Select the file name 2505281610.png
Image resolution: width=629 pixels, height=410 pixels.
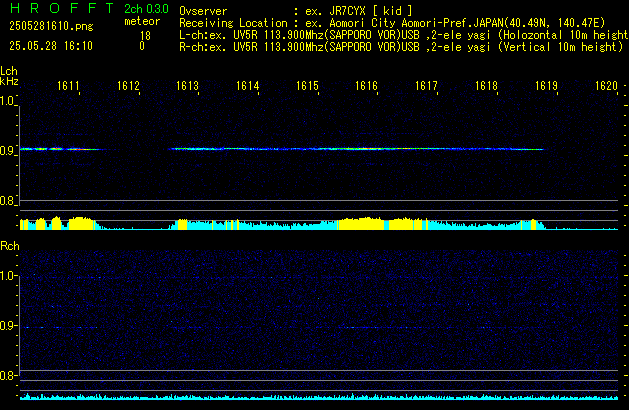click(x=51, y=26)
